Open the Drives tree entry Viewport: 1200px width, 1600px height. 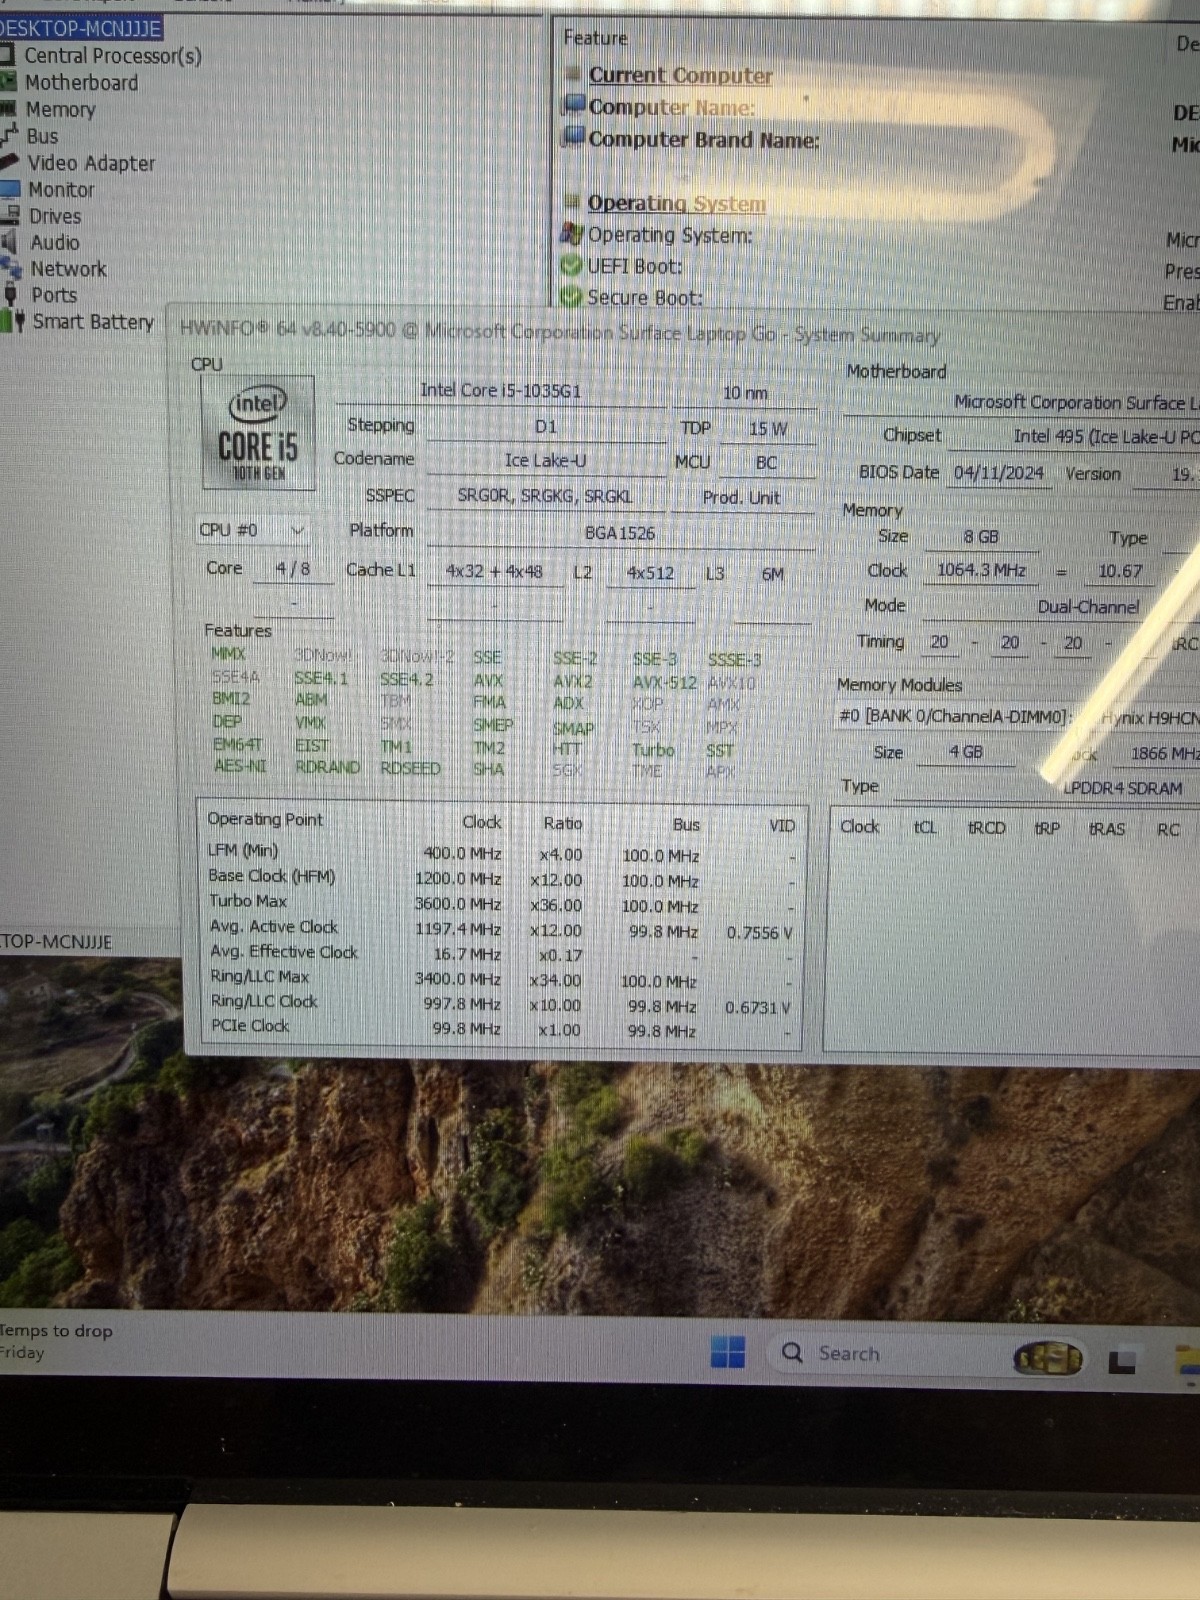[x=55, y=216]
